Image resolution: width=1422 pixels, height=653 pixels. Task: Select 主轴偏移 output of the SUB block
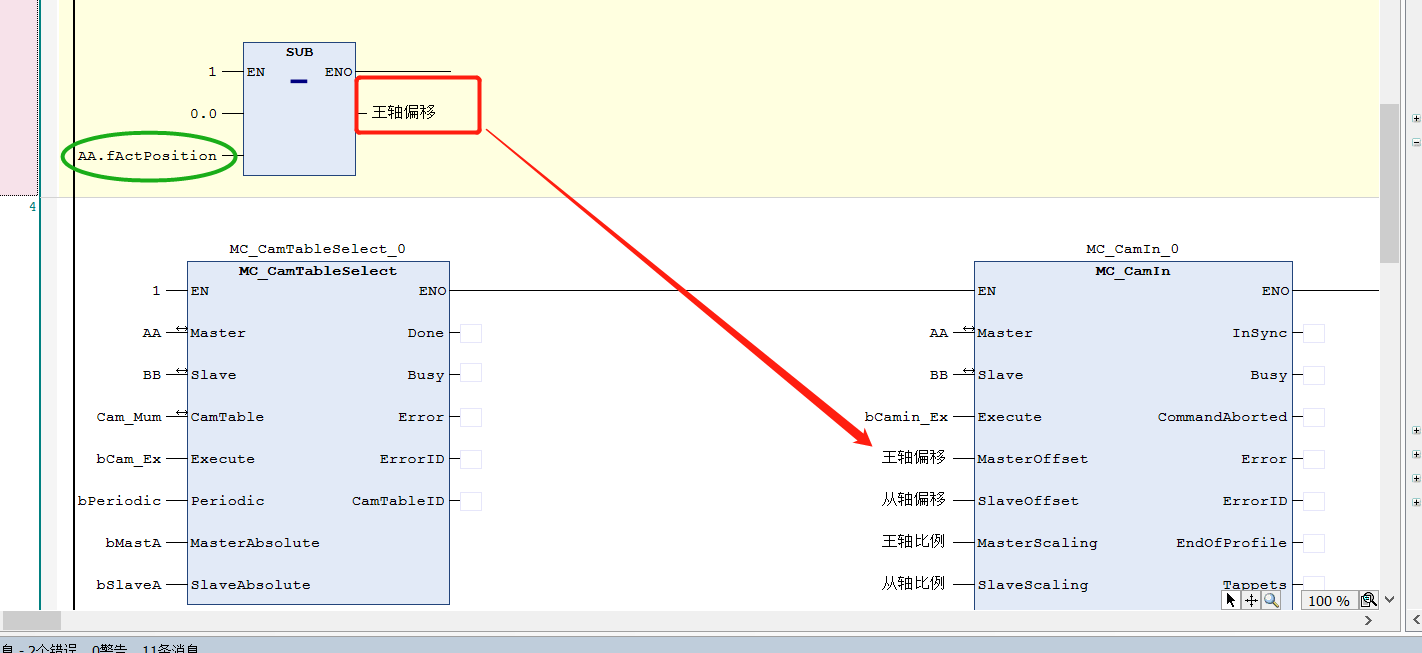pyautogui.click(x=404, y=113)
